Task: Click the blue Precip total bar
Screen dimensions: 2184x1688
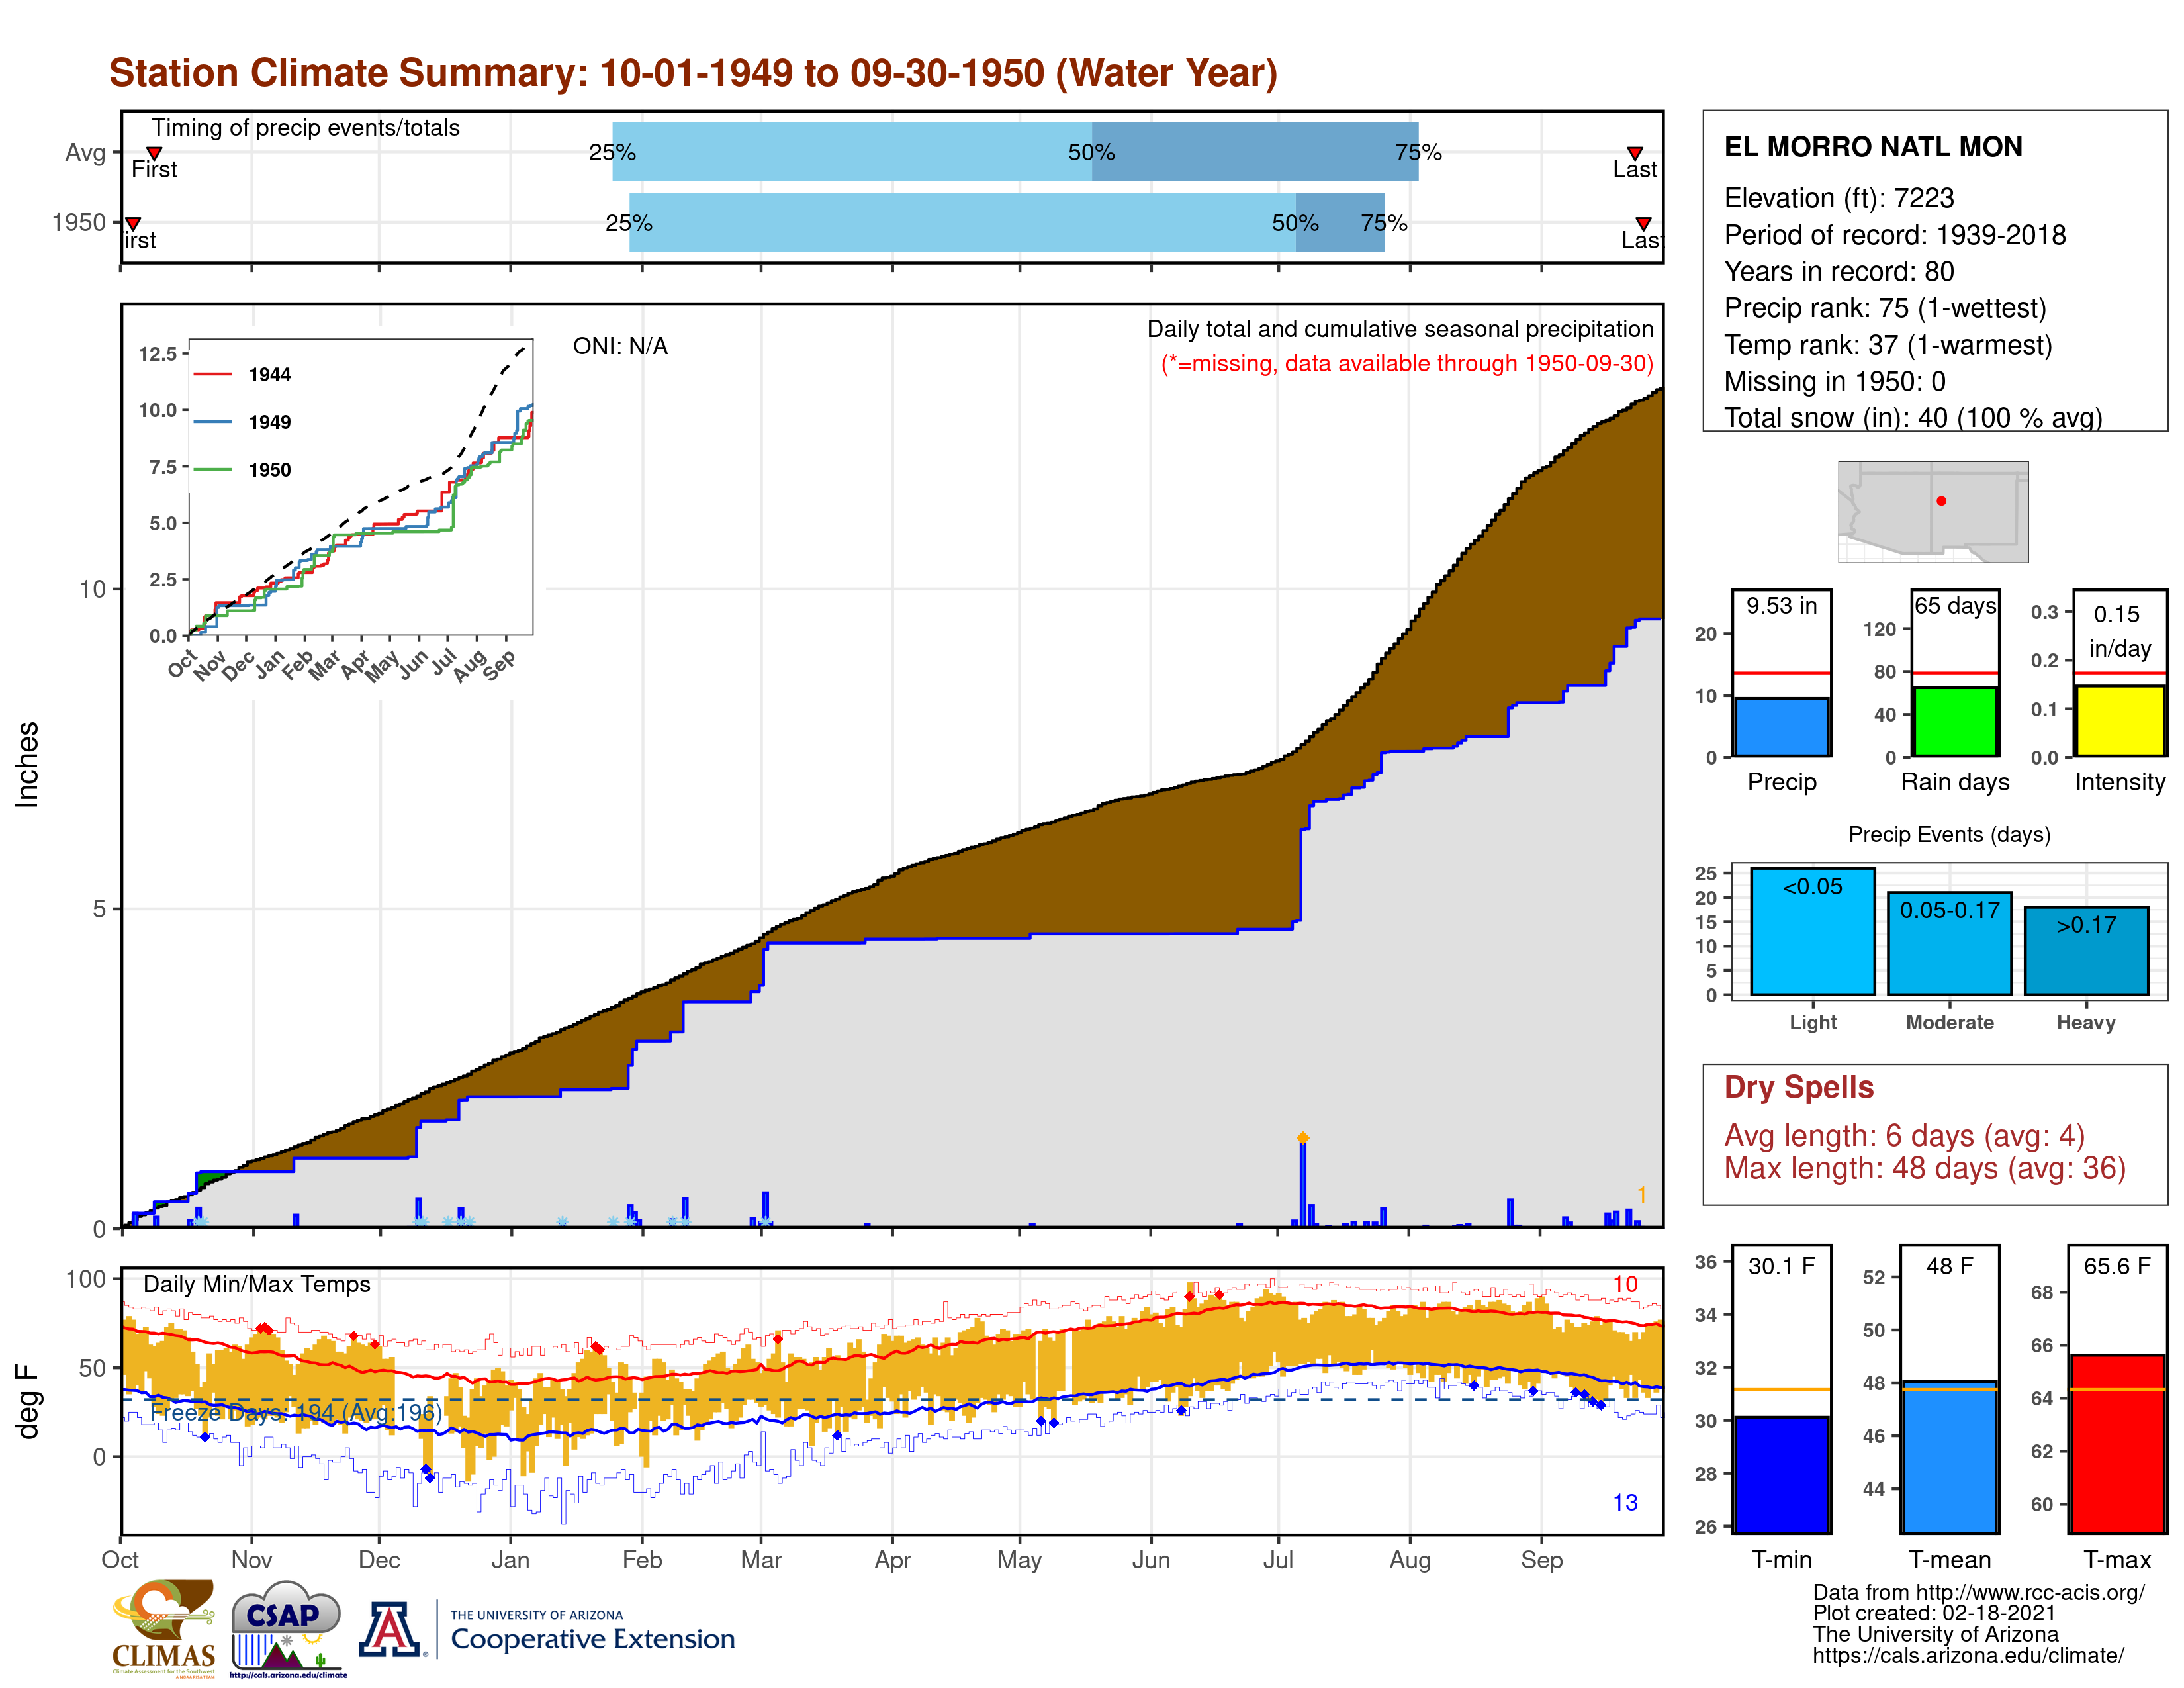Action: coord(1781,727)
